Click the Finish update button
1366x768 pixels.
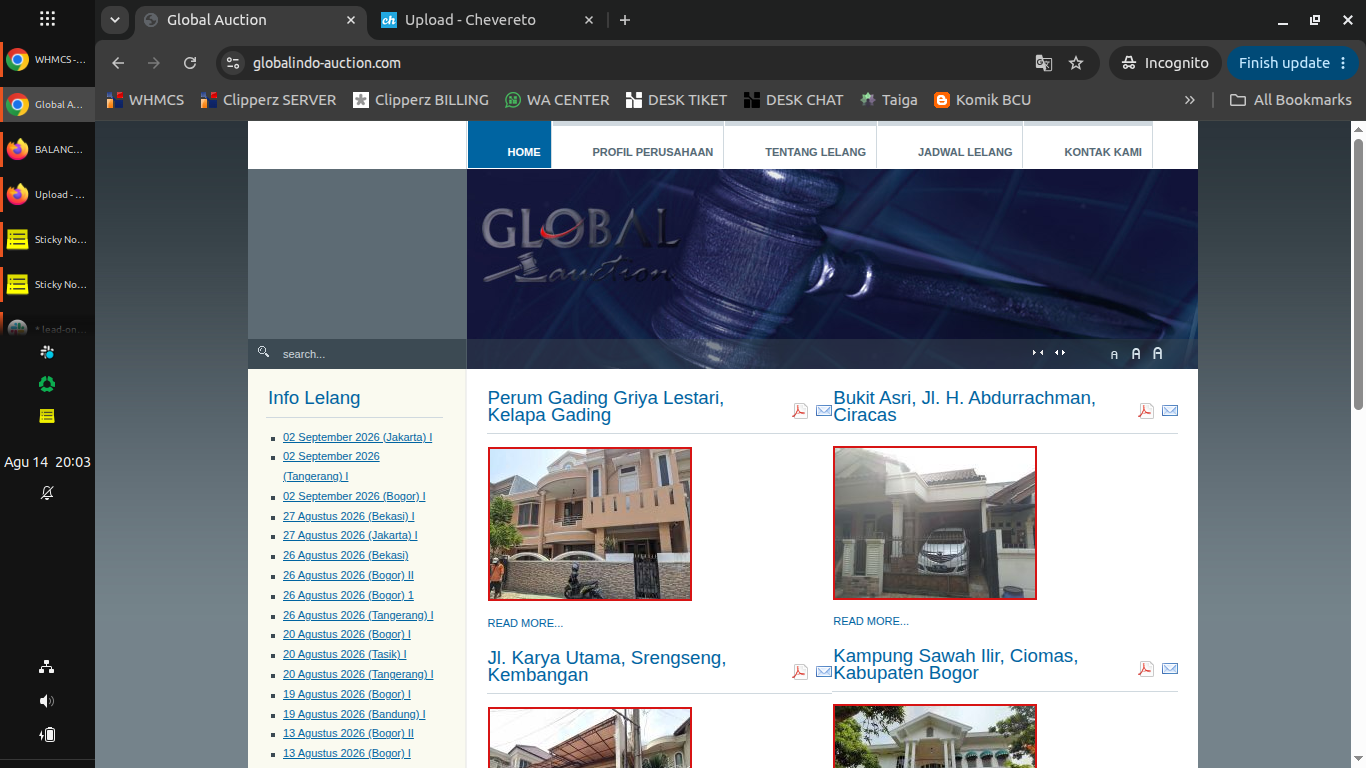tap(1292, 63)
